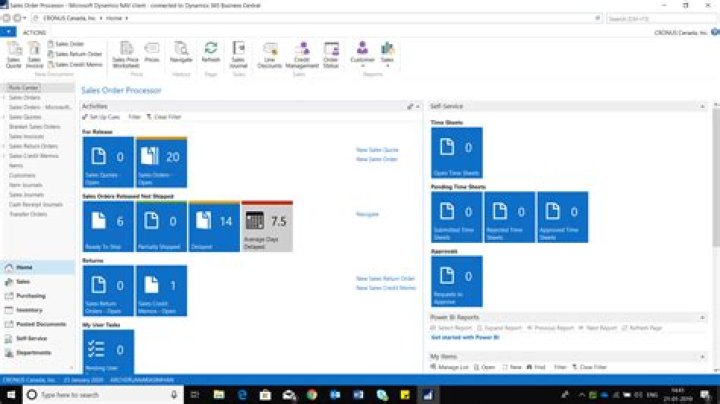The width and height of the screenshot is (720, 404).
Task: Click the Navigate ribbon icon
Action: (181, 52)
